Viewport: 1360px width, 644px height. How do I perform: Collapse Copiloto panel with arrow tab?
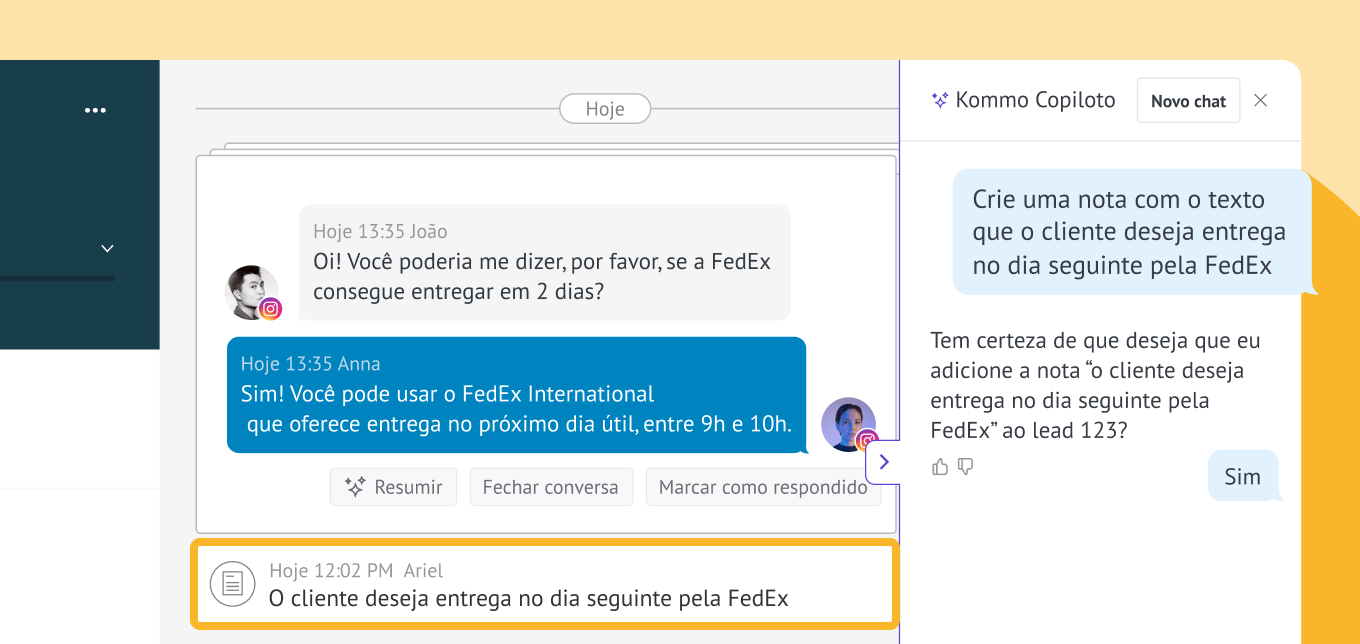pos(884,462)
